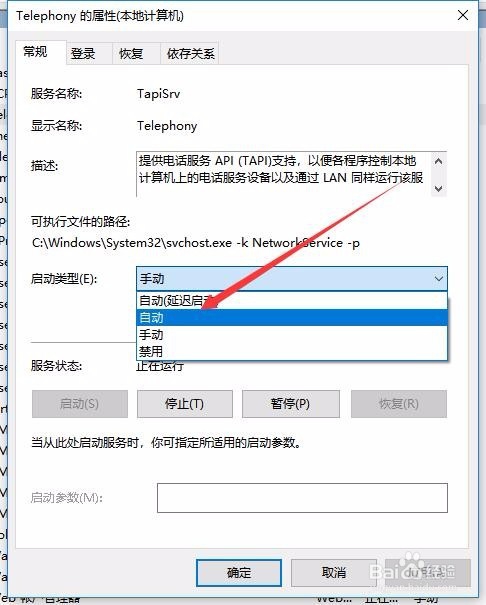Close the Telephony properties dialog
This screenshot has width=486, height=605.
point(463,15)
